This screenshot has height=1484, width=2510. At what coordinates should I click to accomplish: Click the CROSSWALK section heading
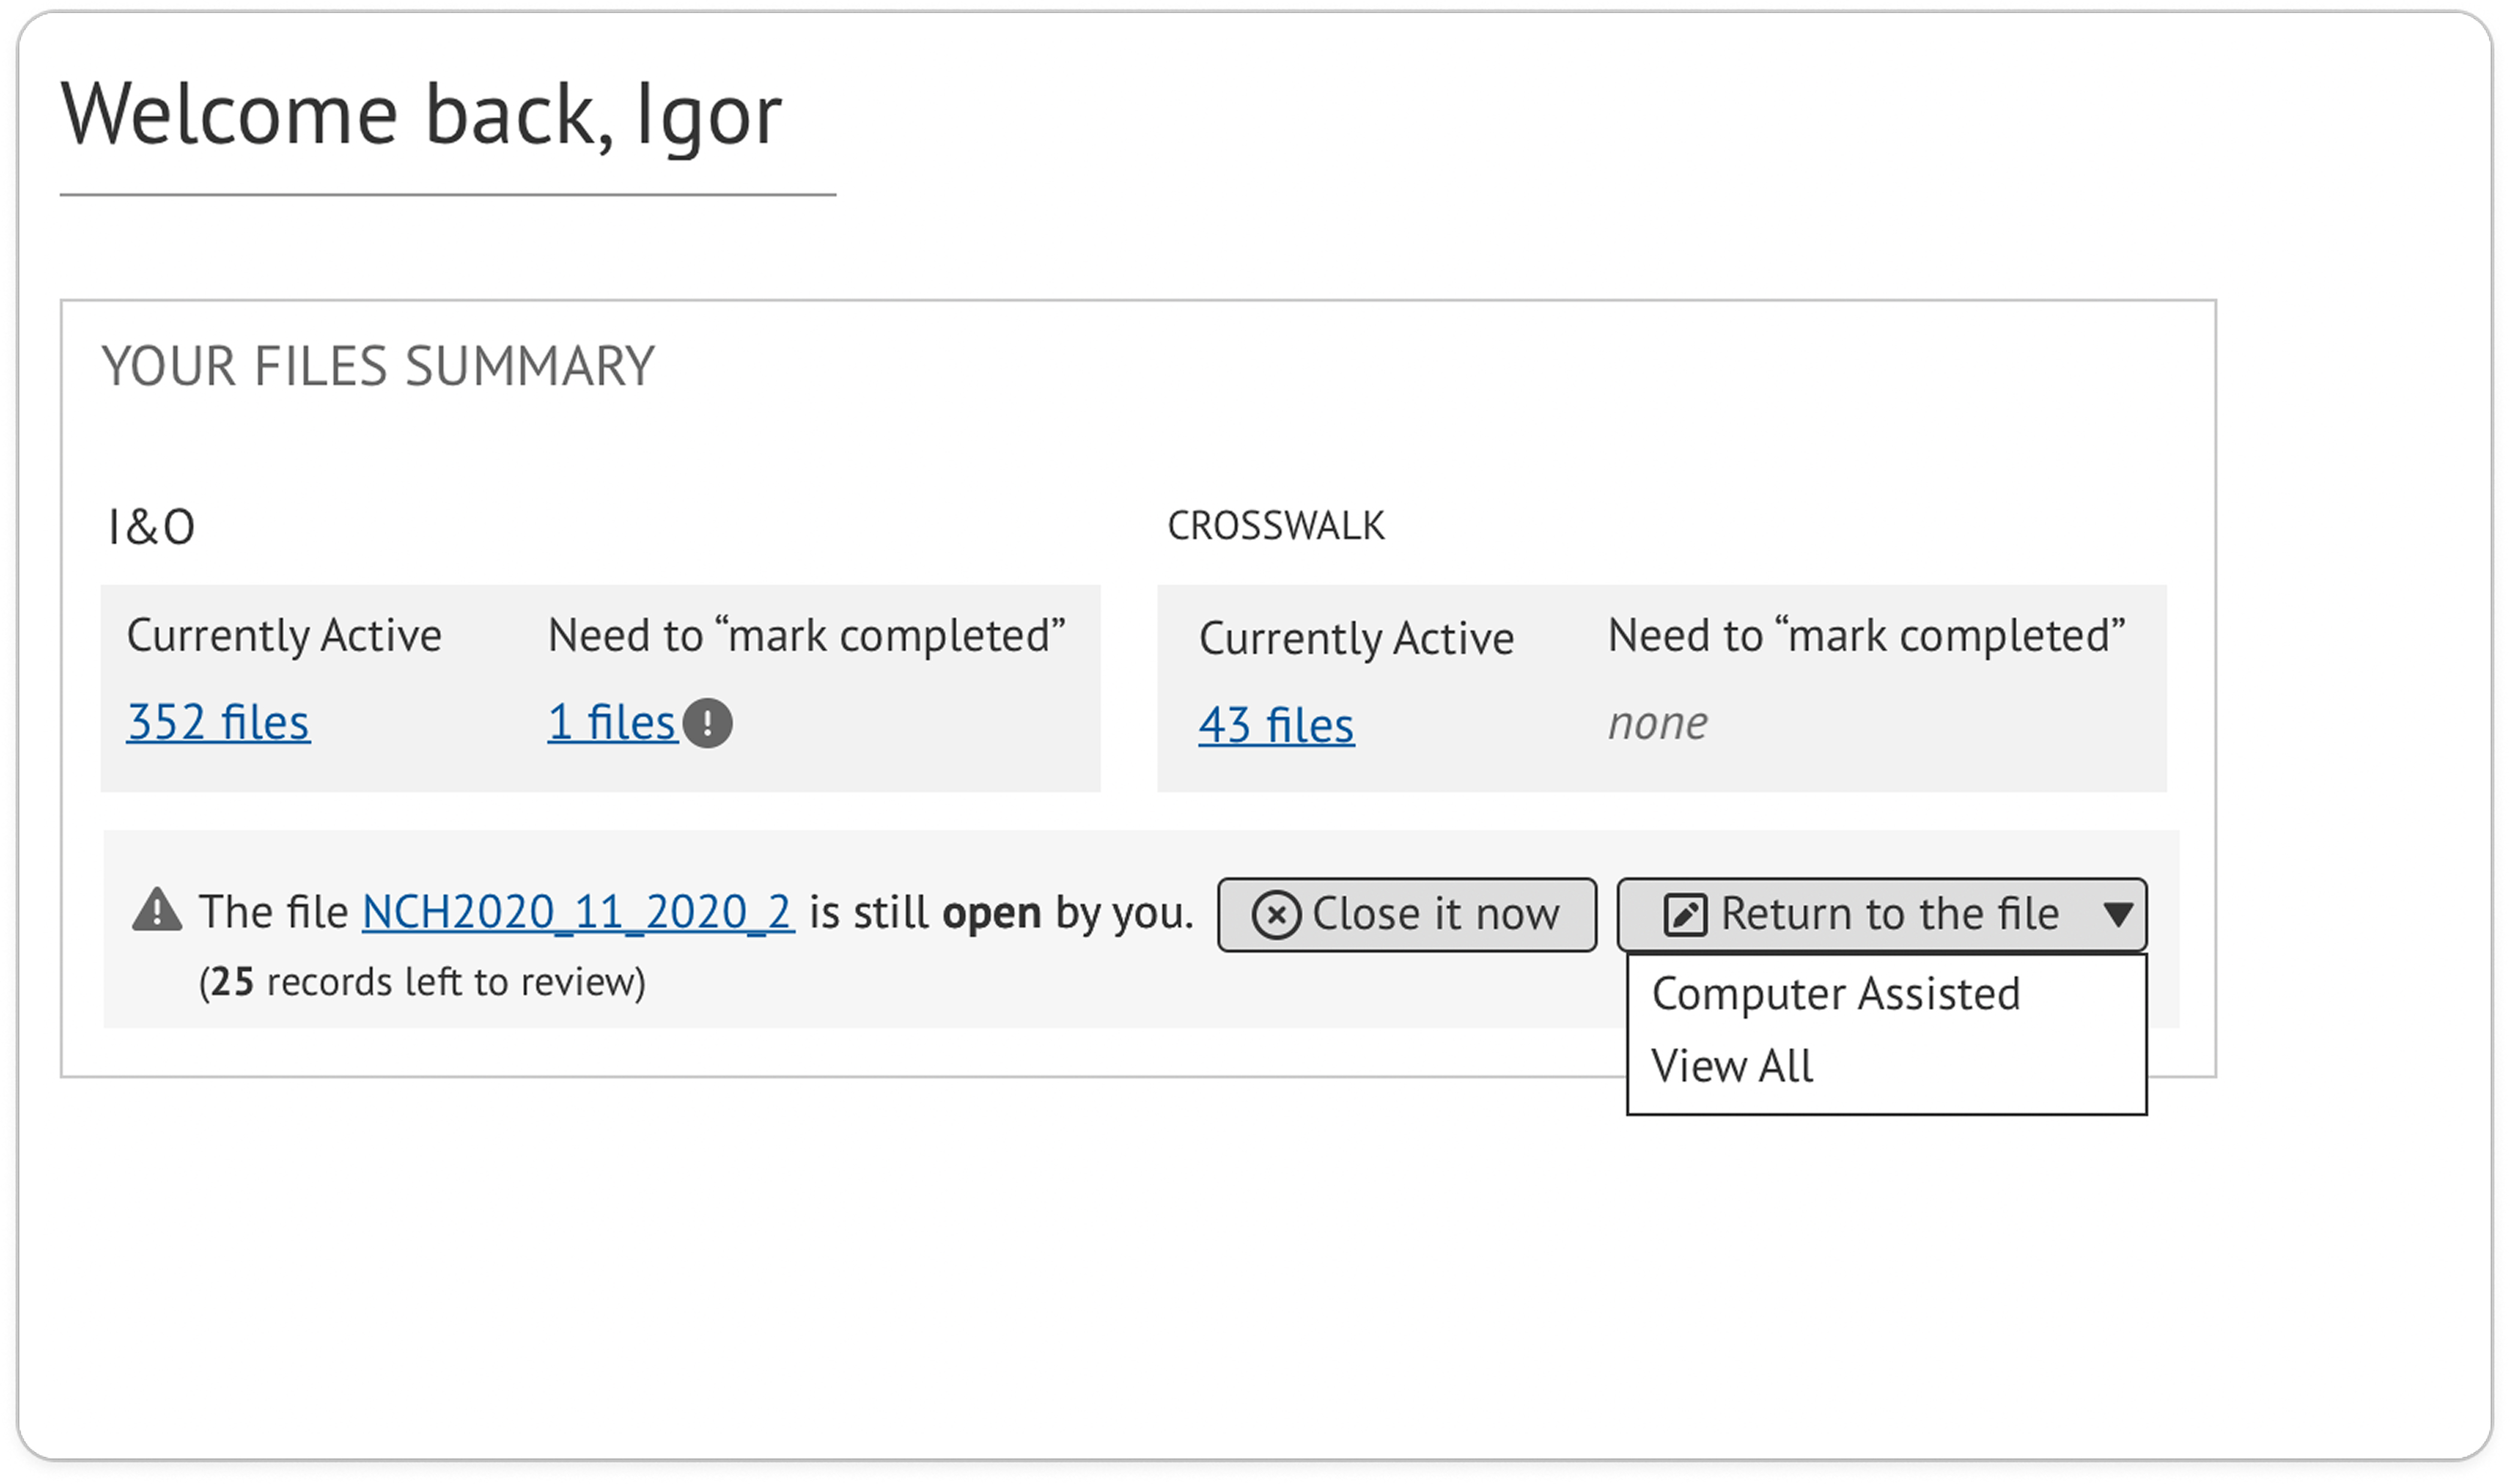pyautogui.click(x=1276, y=526)
